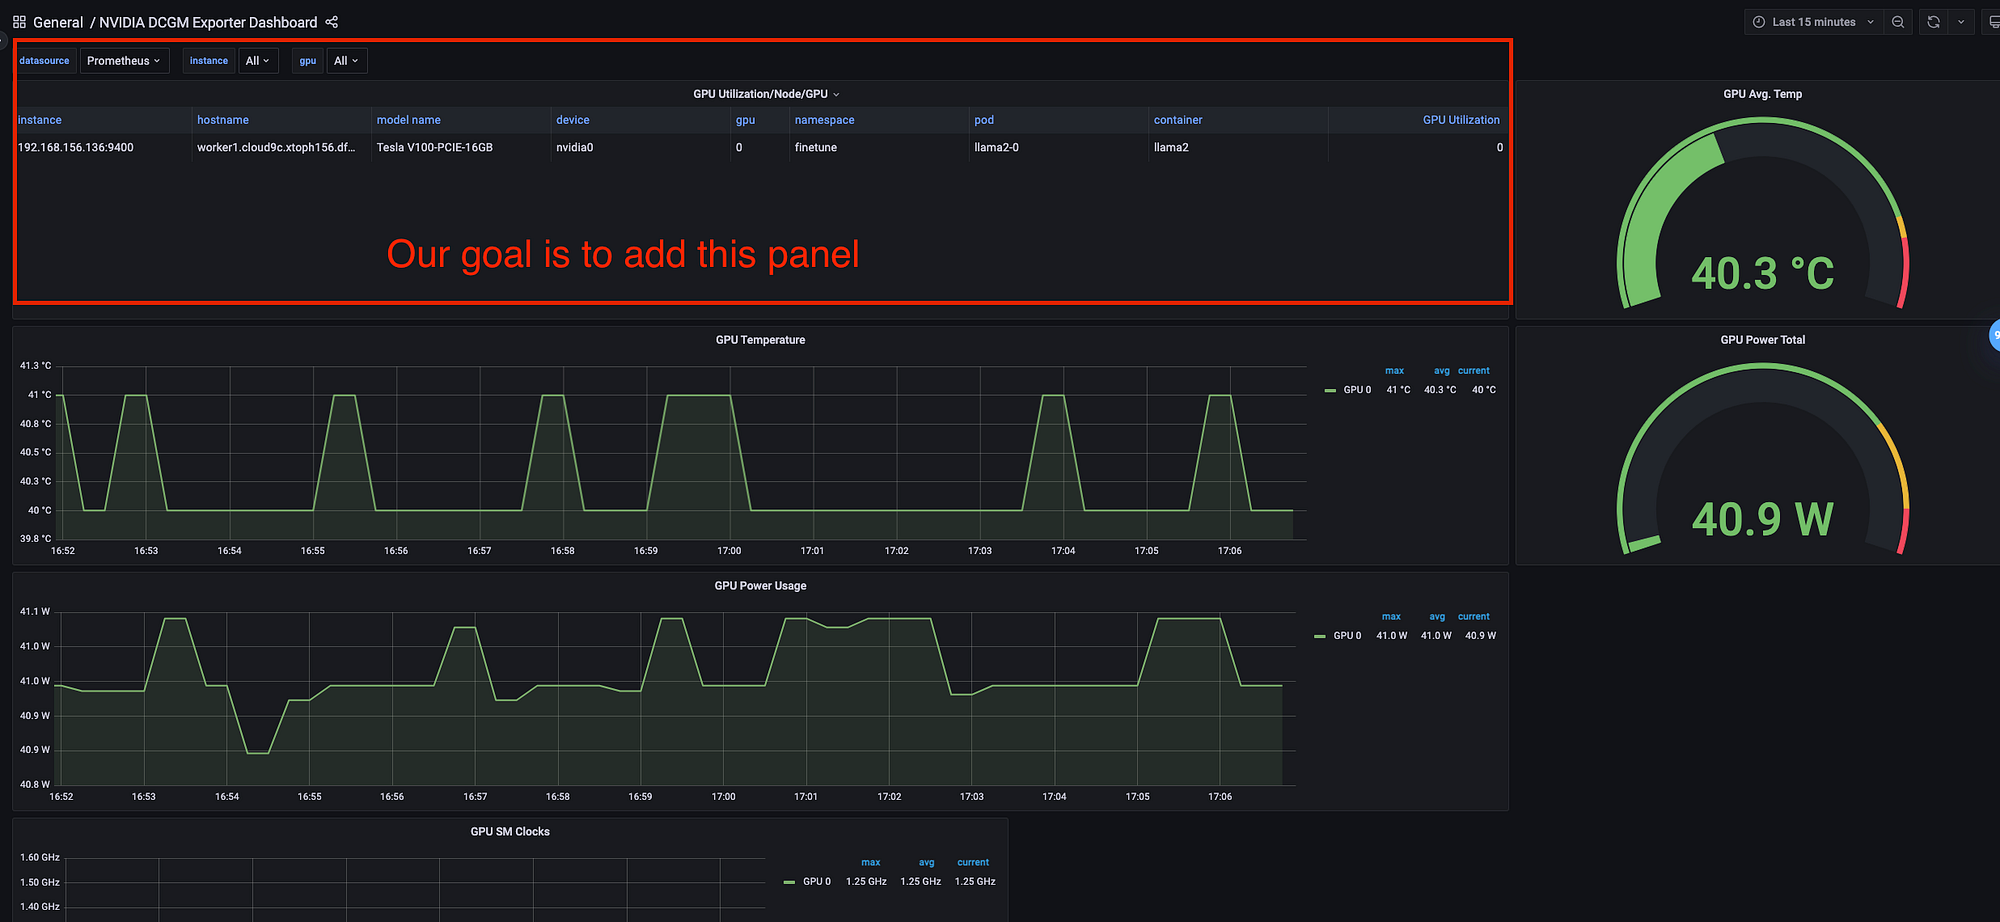Open the GPU Avg. Temp panel title
Screen dimensions: 2000x922
pos(1763,94)
